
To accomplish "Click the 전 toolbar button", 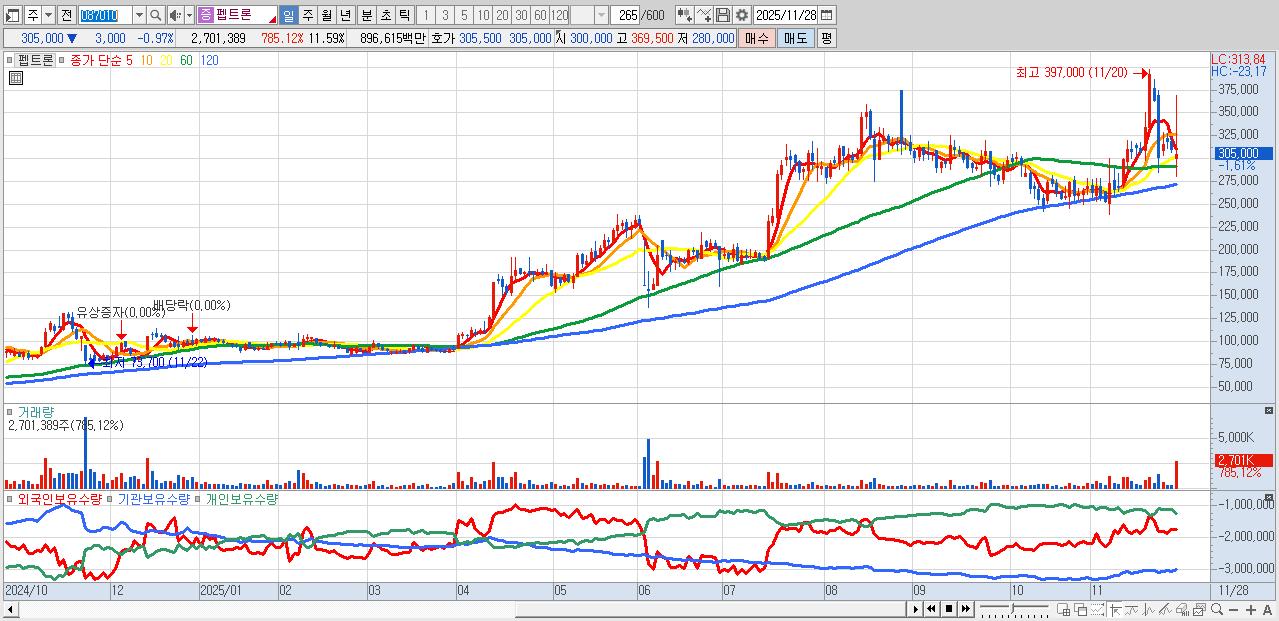I will click(66, 15).
